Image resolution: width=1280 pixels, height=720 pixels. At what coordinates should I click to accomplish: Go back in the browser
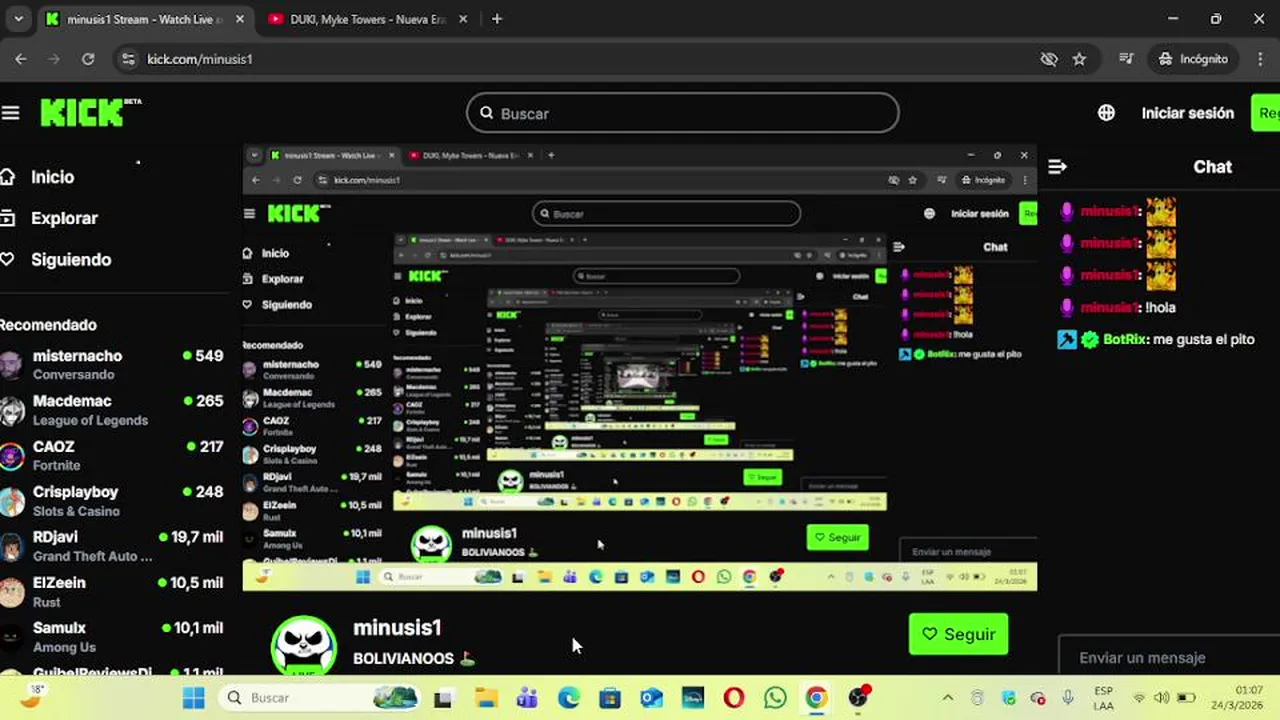point(21,59)
